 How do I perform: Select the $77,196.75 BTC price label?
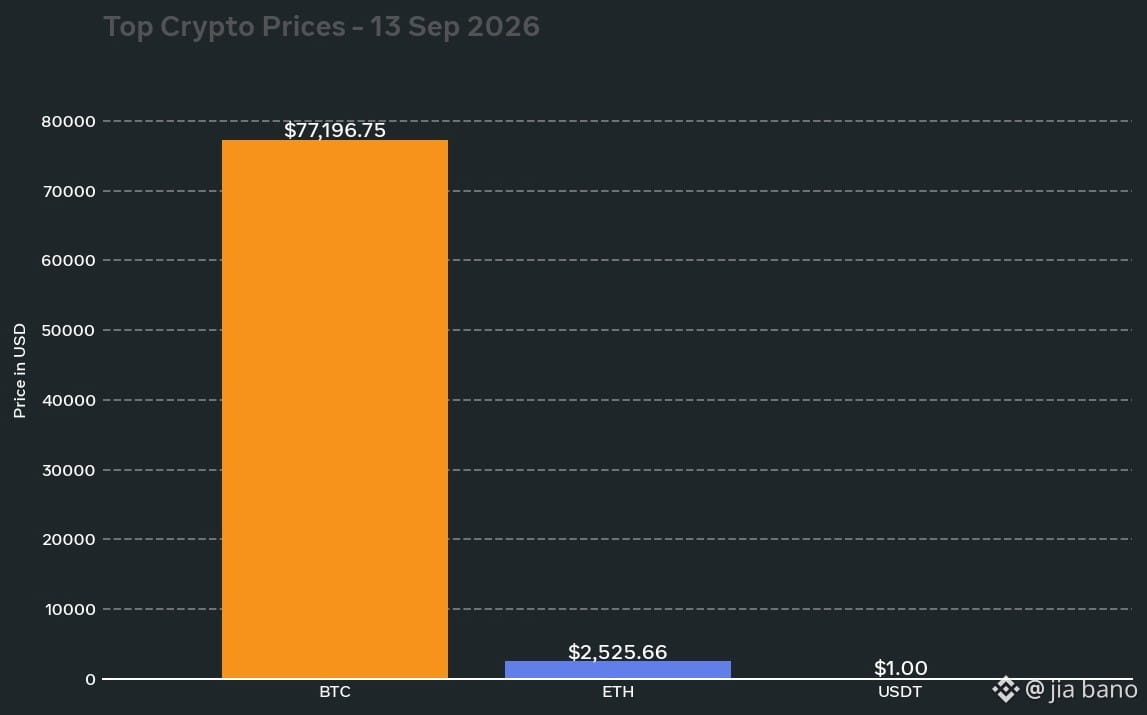click(335, 130)
